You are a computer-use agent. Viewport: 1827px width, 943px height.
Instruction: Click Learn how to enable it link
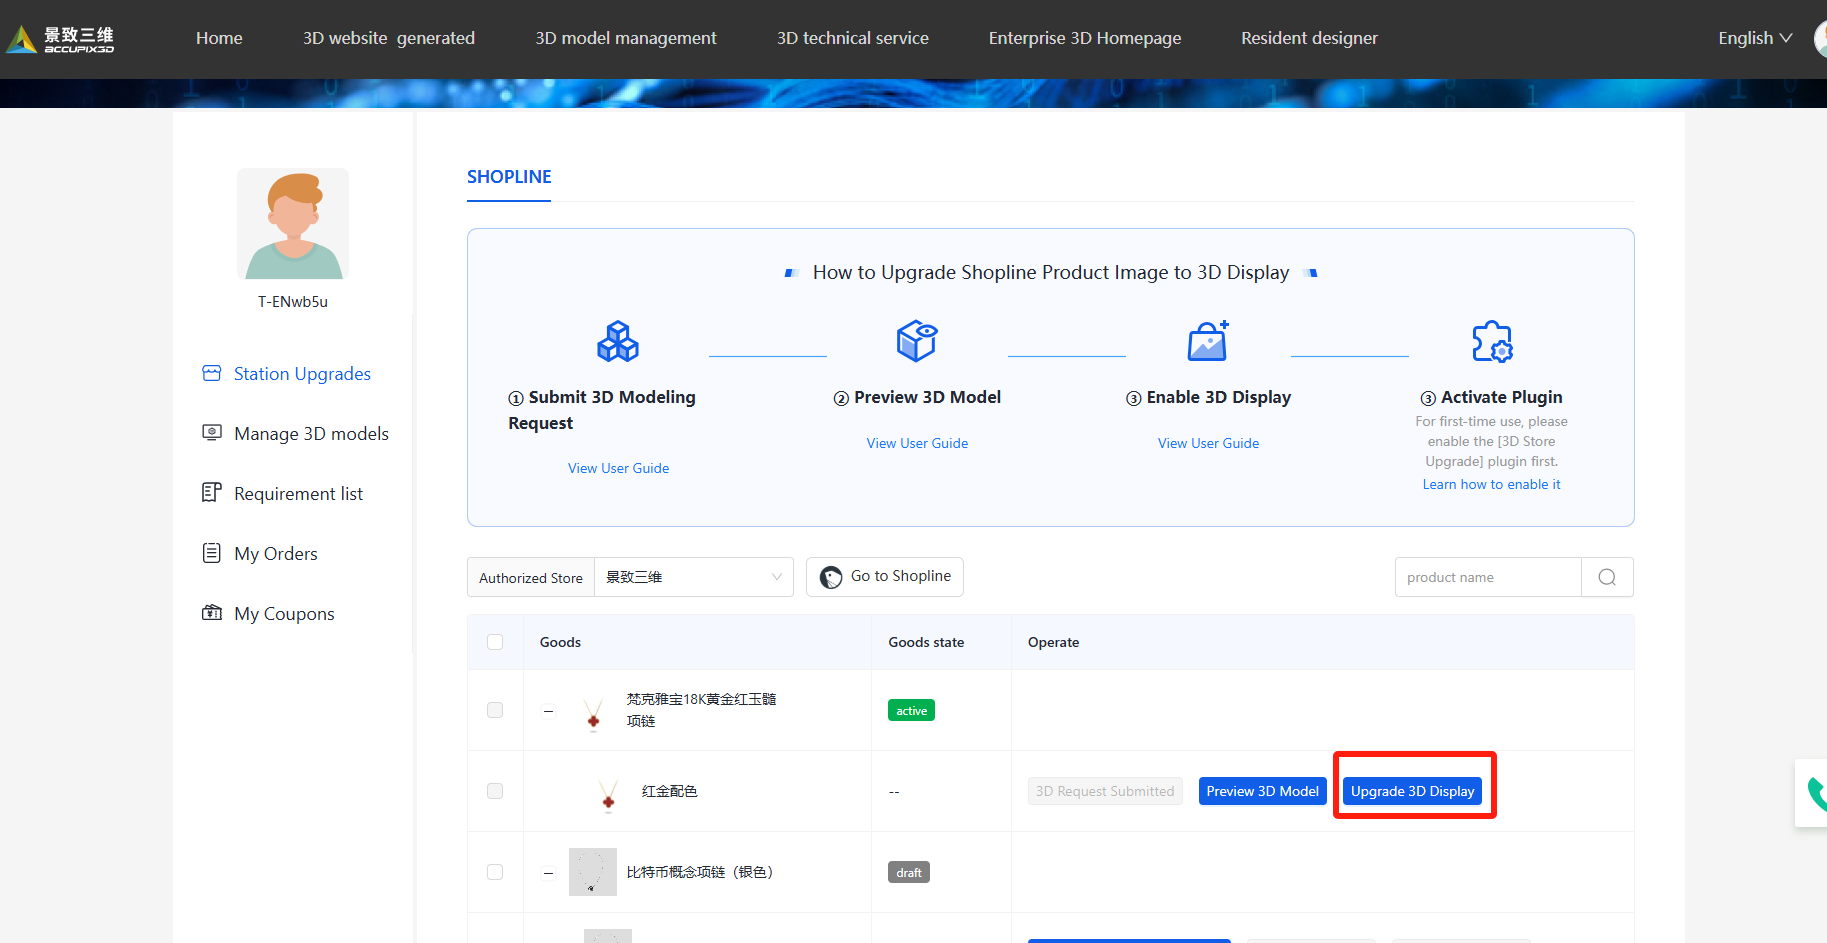(1491, 484)
